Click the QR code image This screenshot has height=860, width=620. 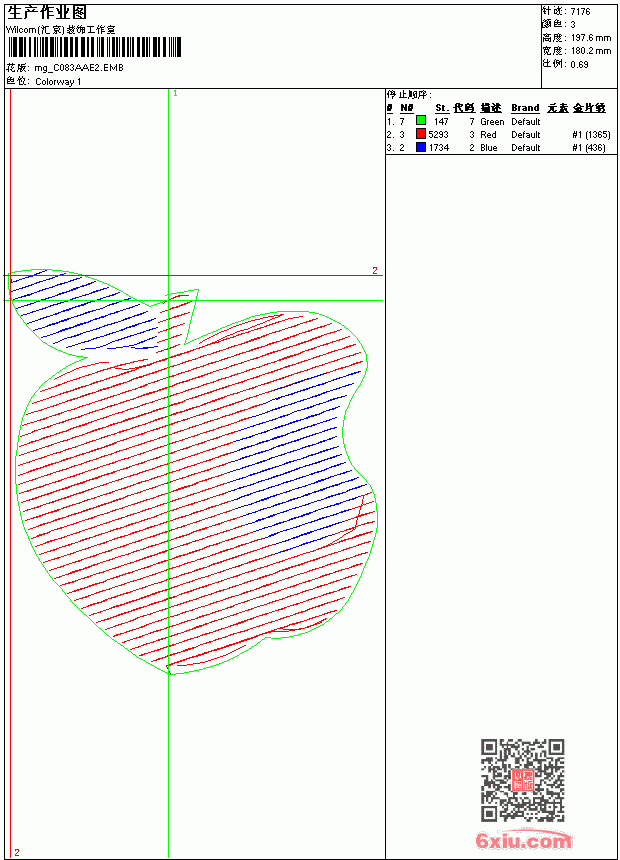click(x=523, y=780)
